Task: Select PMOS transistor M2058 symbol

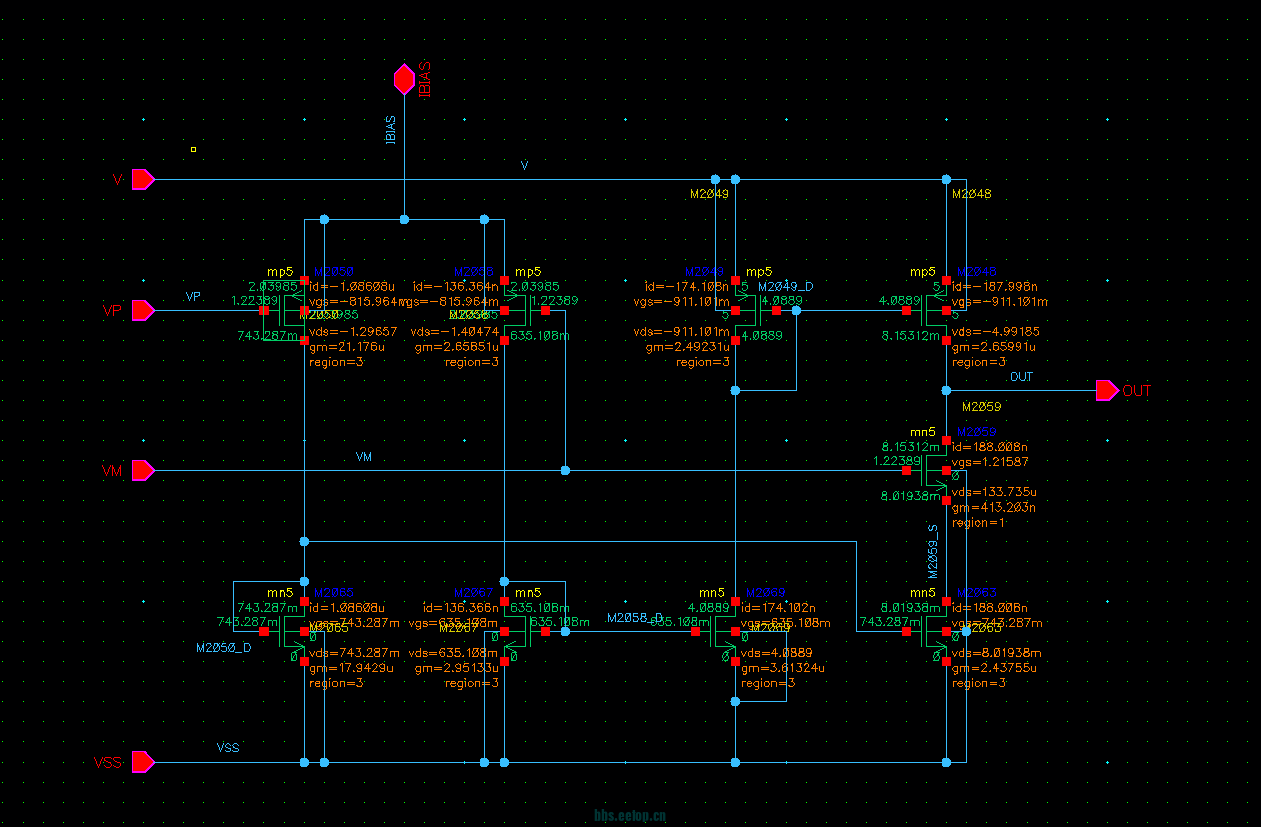Action: [x=515, y=311]
